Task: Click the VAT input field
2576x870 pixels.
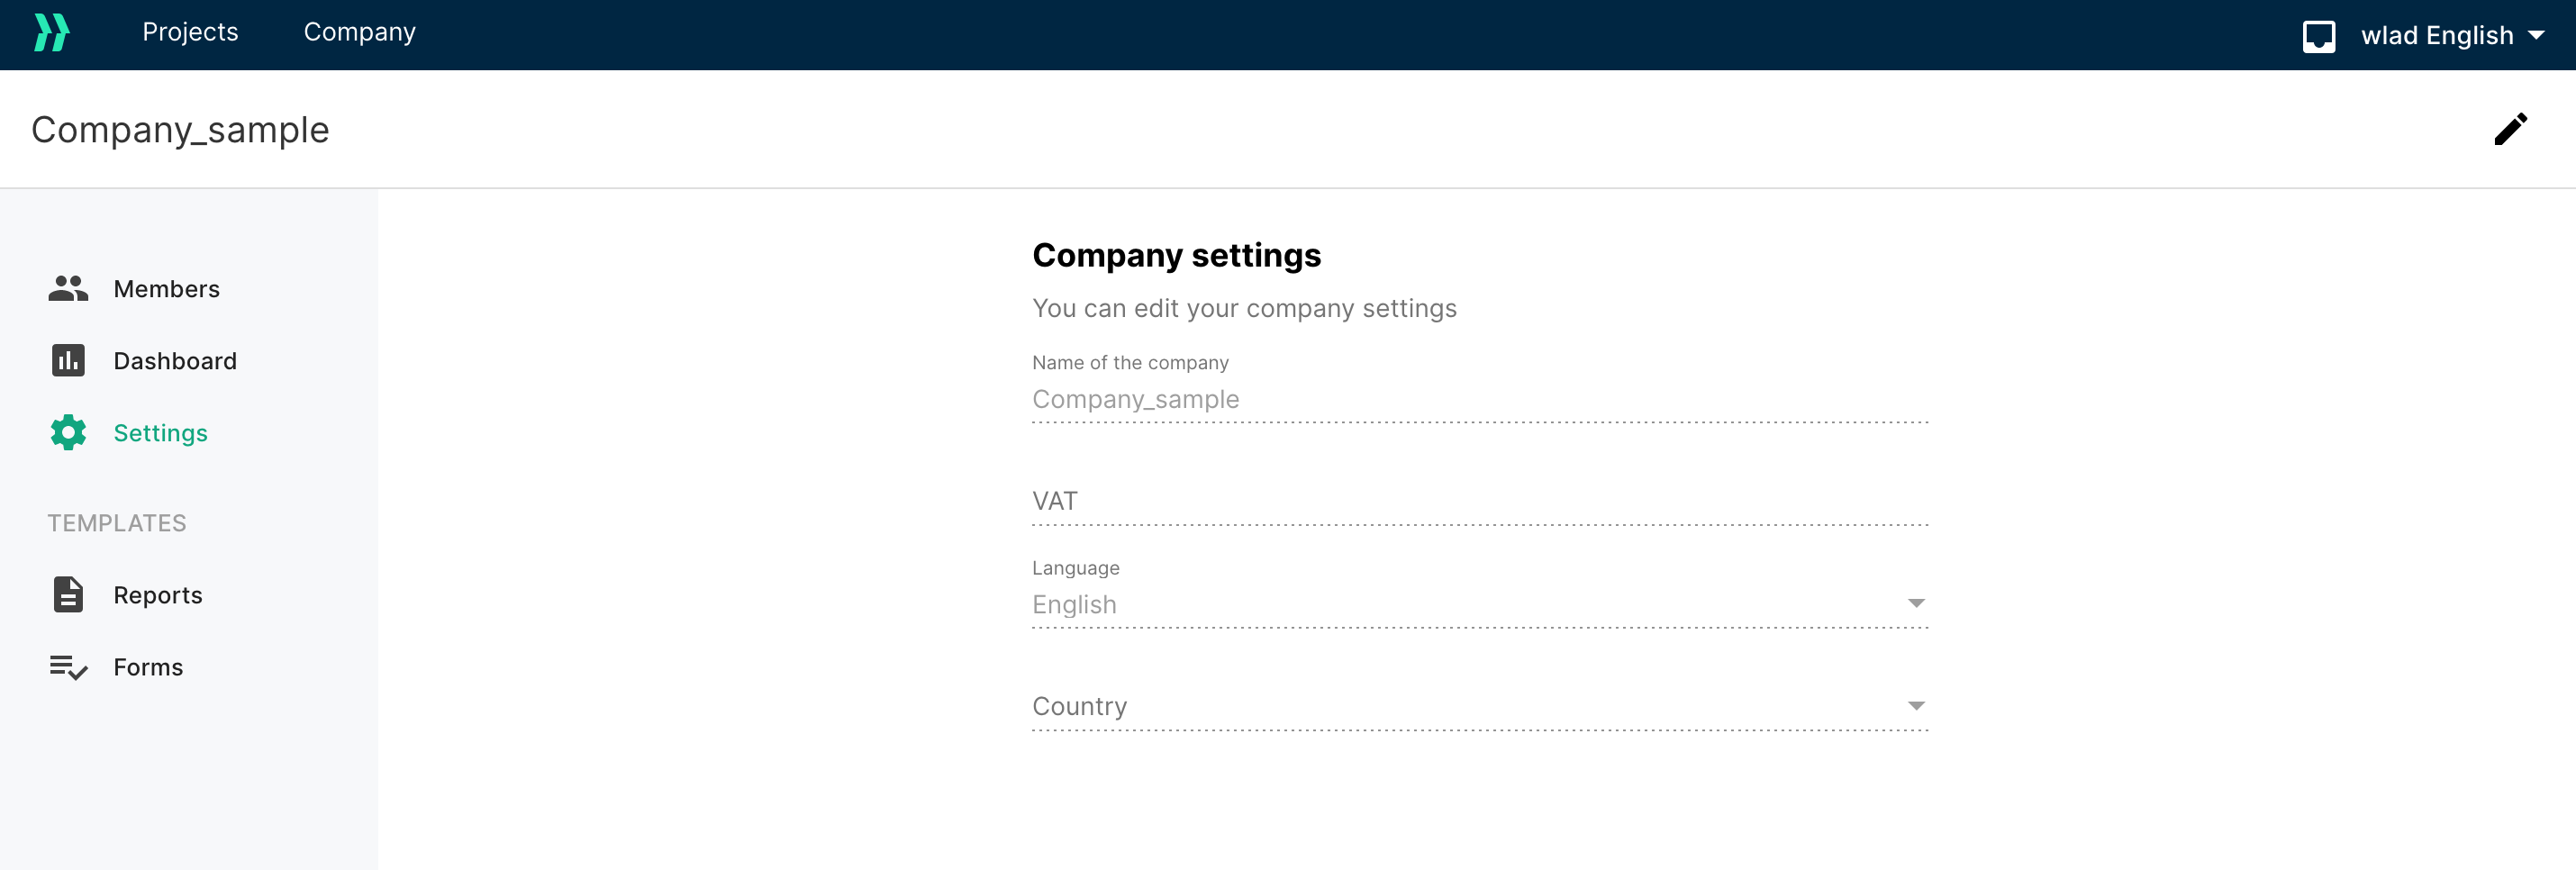Action: 1479,501
